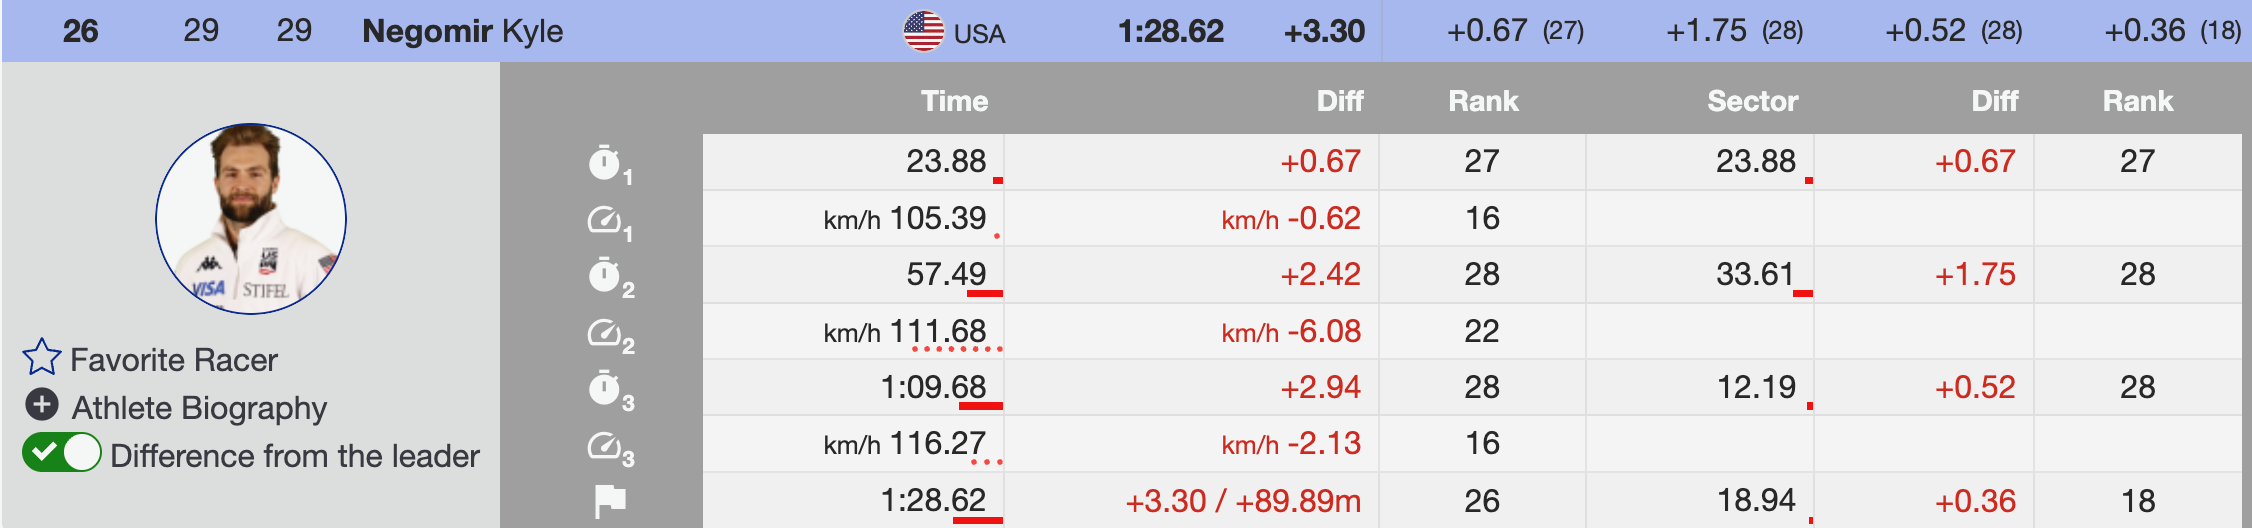Toggle Difference from the leader switch
Viewport: 2252px width, 528px height.
tap(62, 453)
